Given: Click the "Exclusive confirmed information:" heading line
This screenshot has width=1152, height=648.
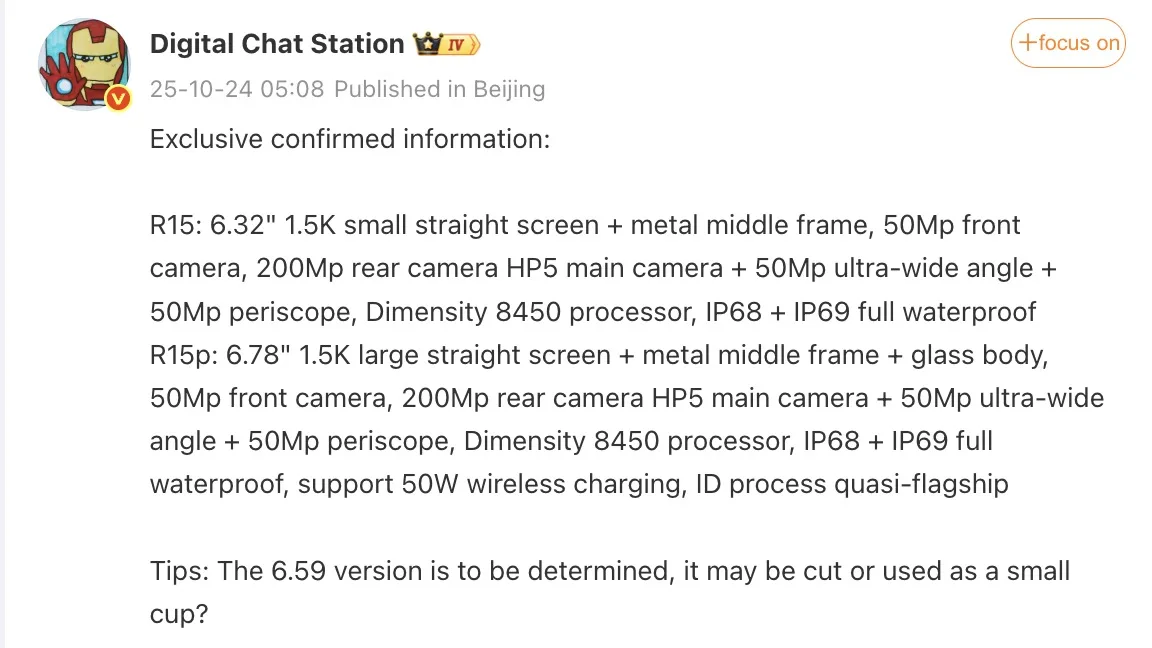Looking at the screenshot, I should 350,139.
